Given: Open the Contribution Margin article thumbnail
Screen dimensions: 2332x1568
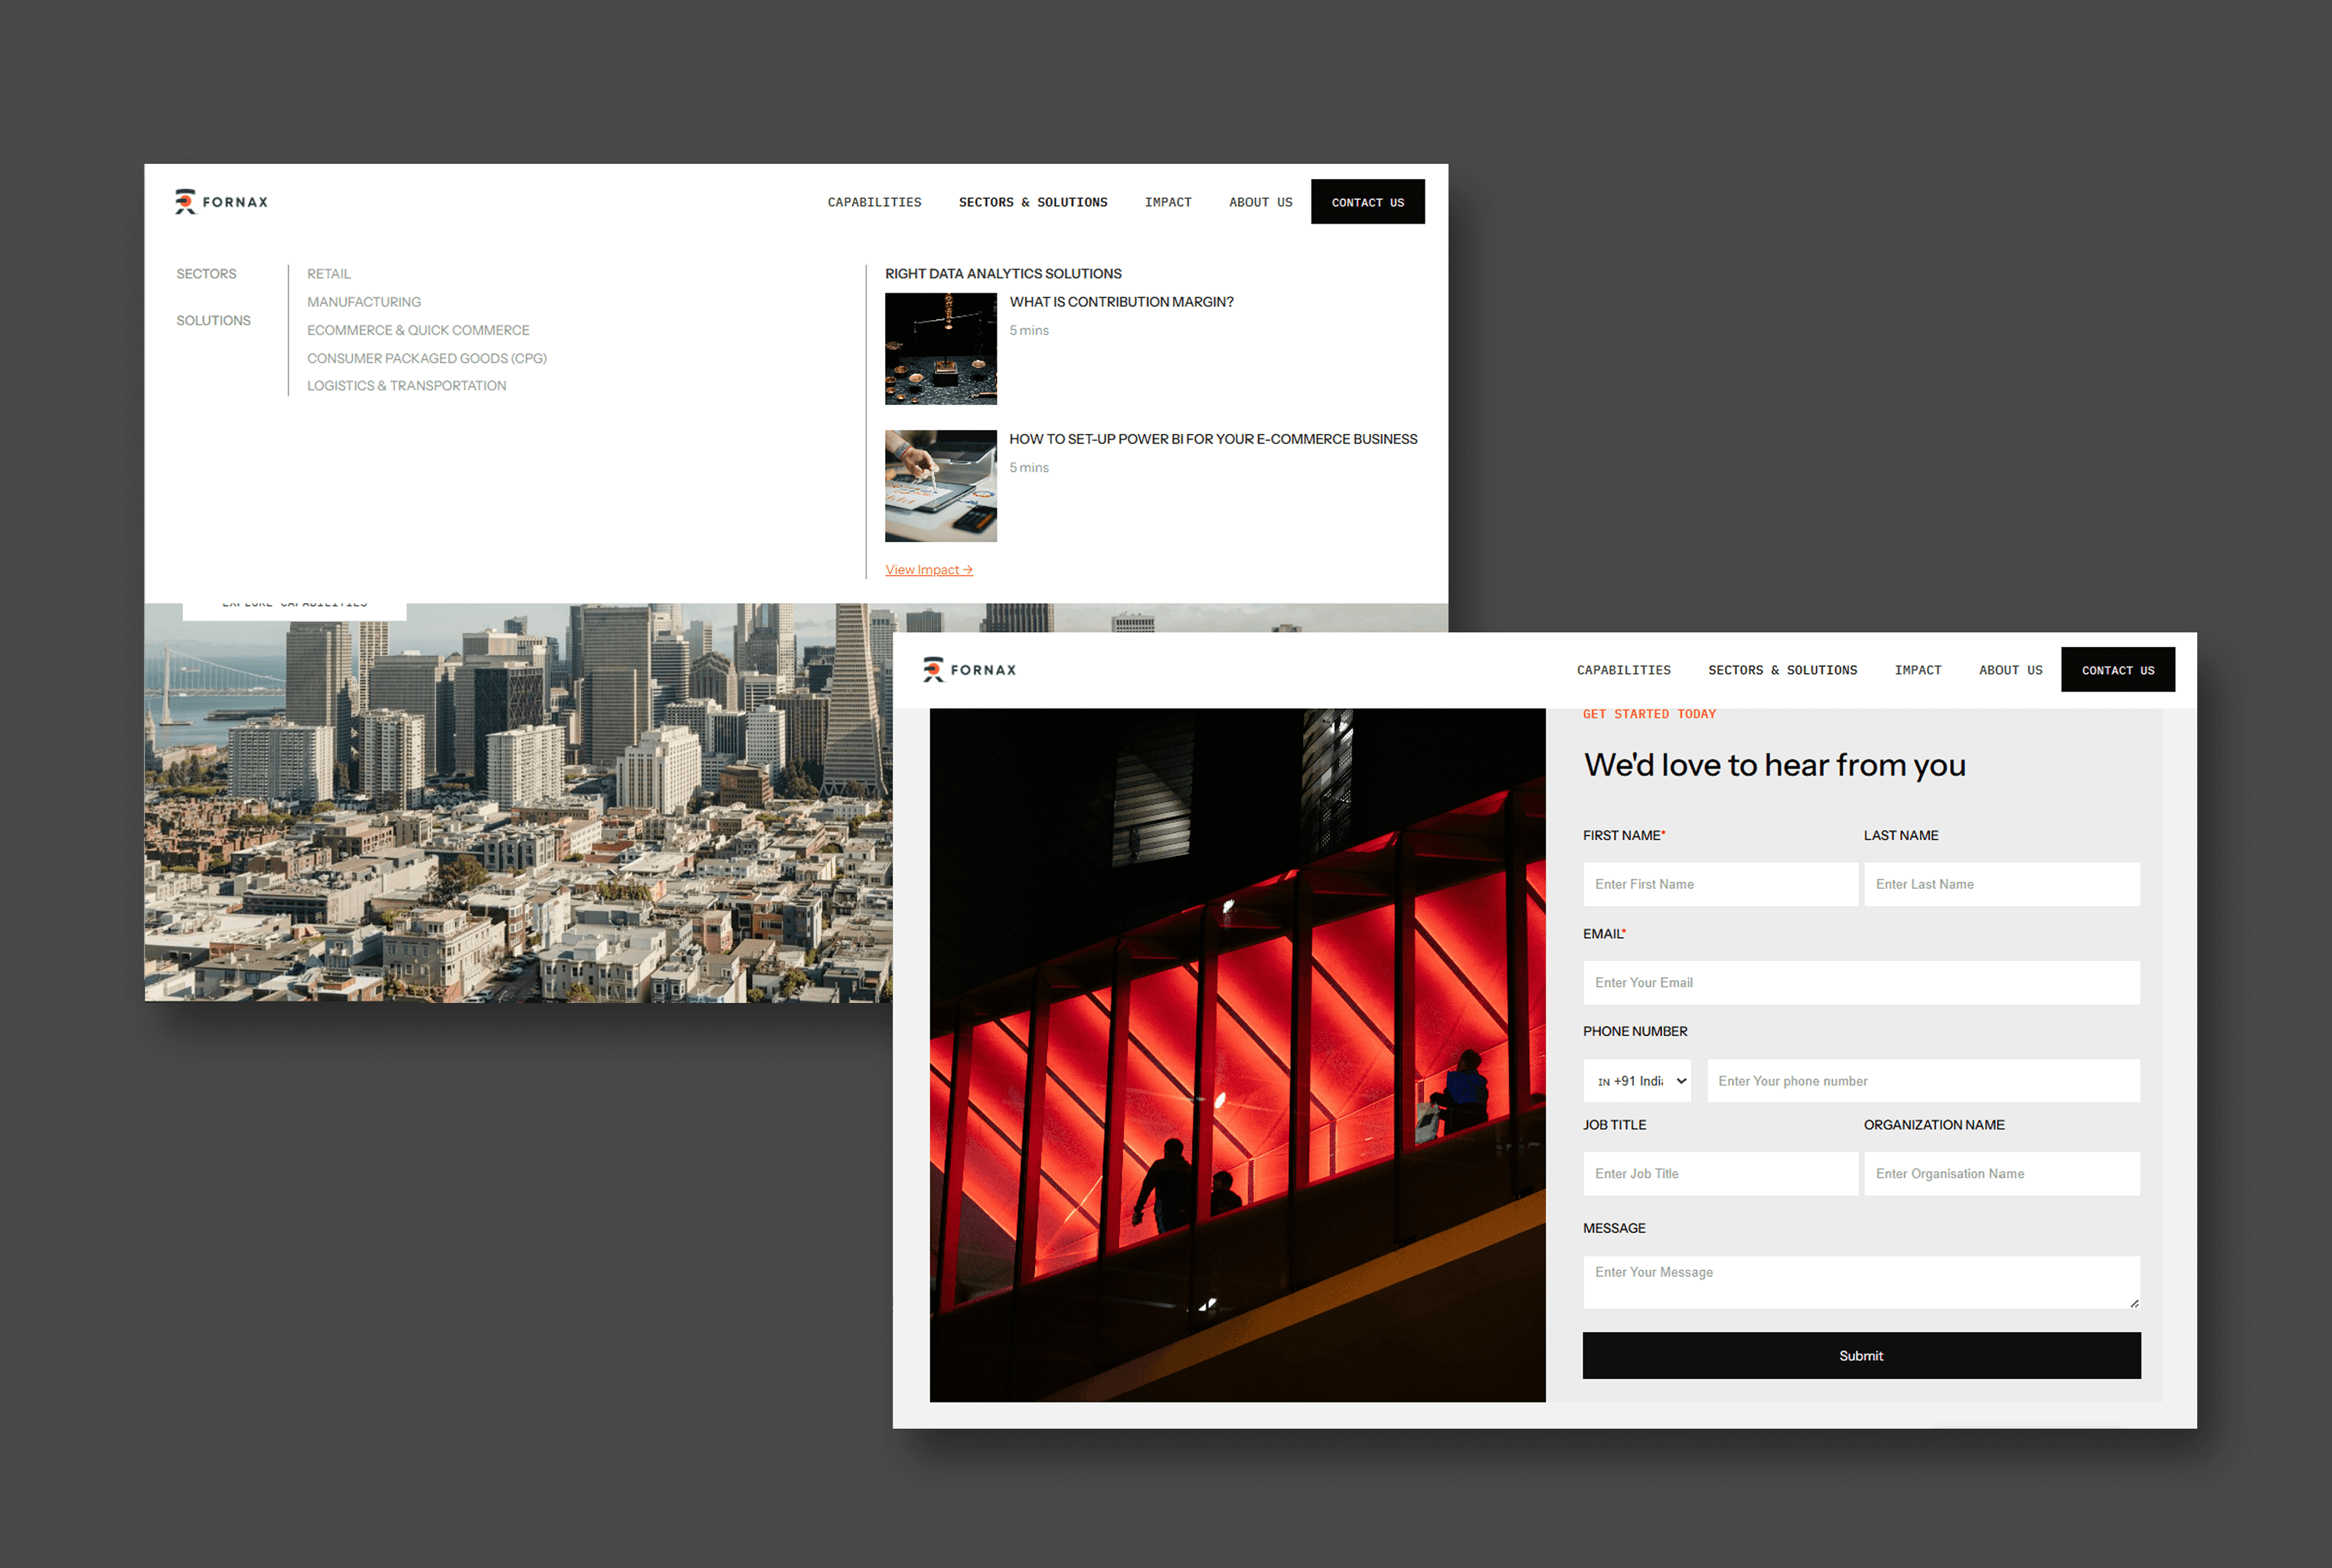Looking at the screenshot, I should (940, 348).
